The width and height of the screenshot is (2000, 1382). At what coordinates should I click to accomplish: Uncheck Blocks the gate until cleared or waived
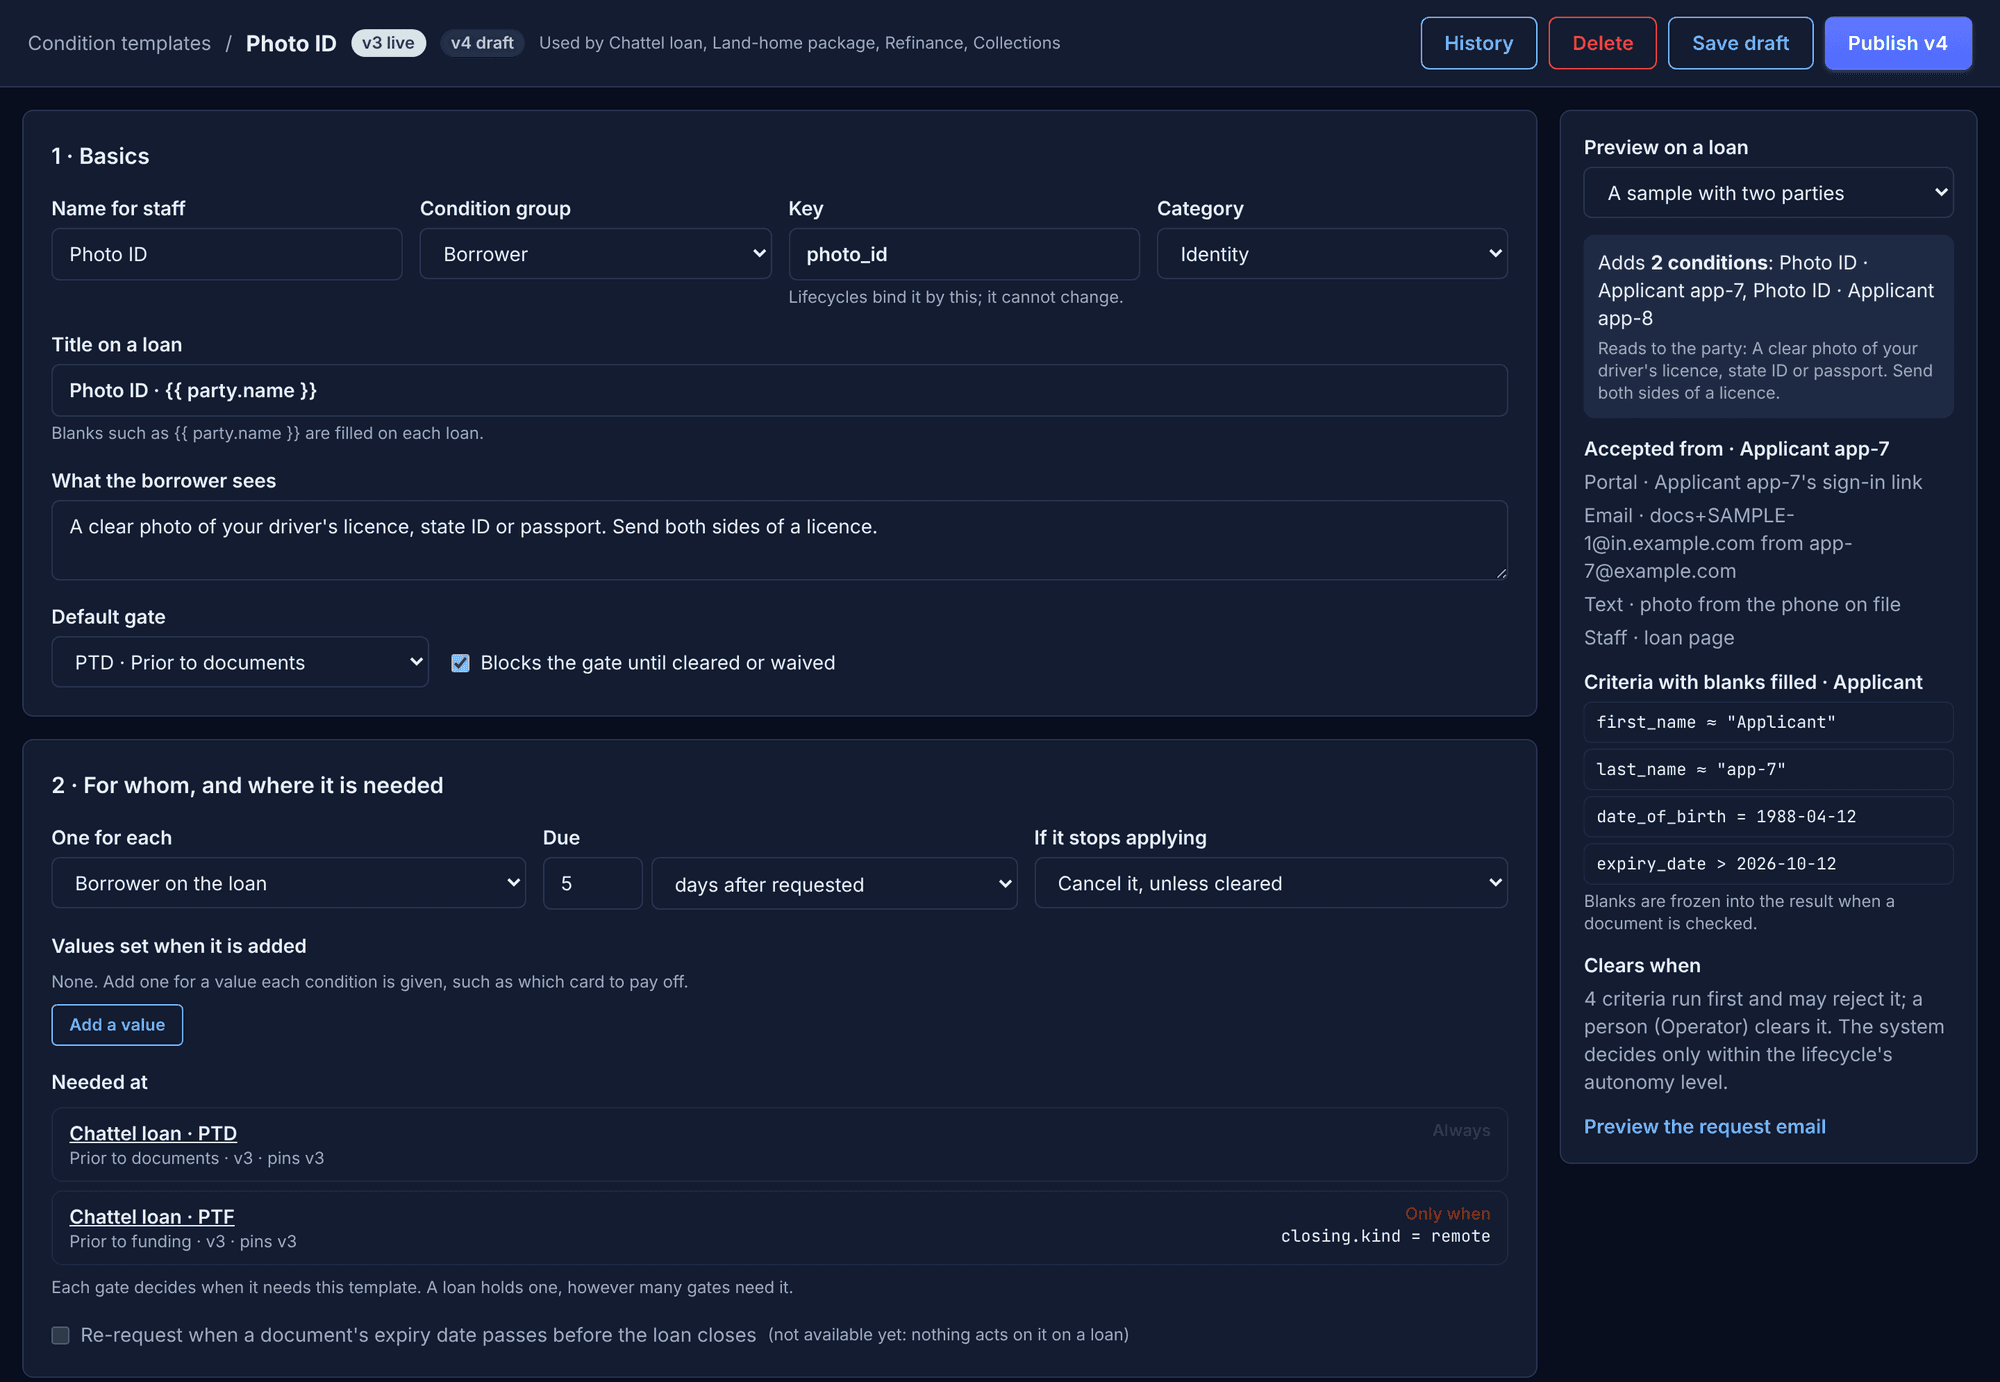point(460,663)
